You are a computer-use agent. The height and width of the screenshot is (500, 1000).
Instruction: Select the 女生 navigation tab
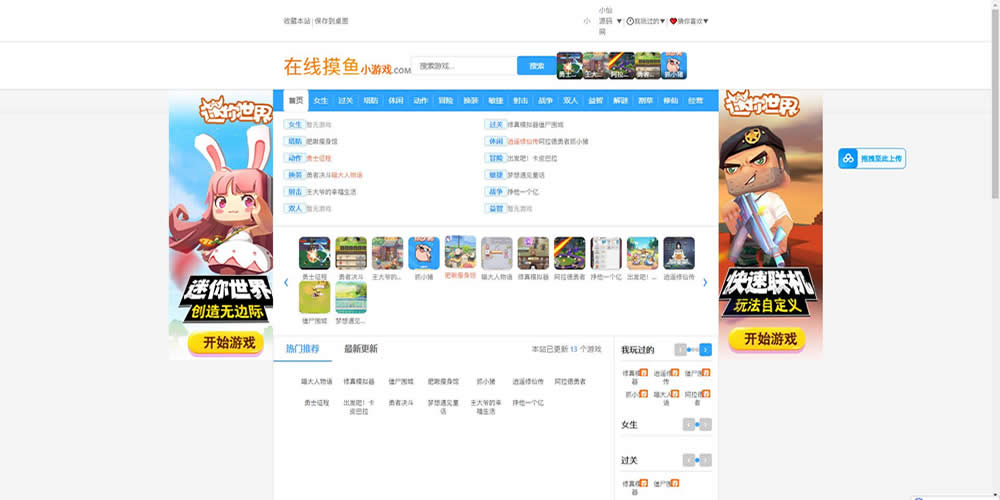(x=321, y=101)
